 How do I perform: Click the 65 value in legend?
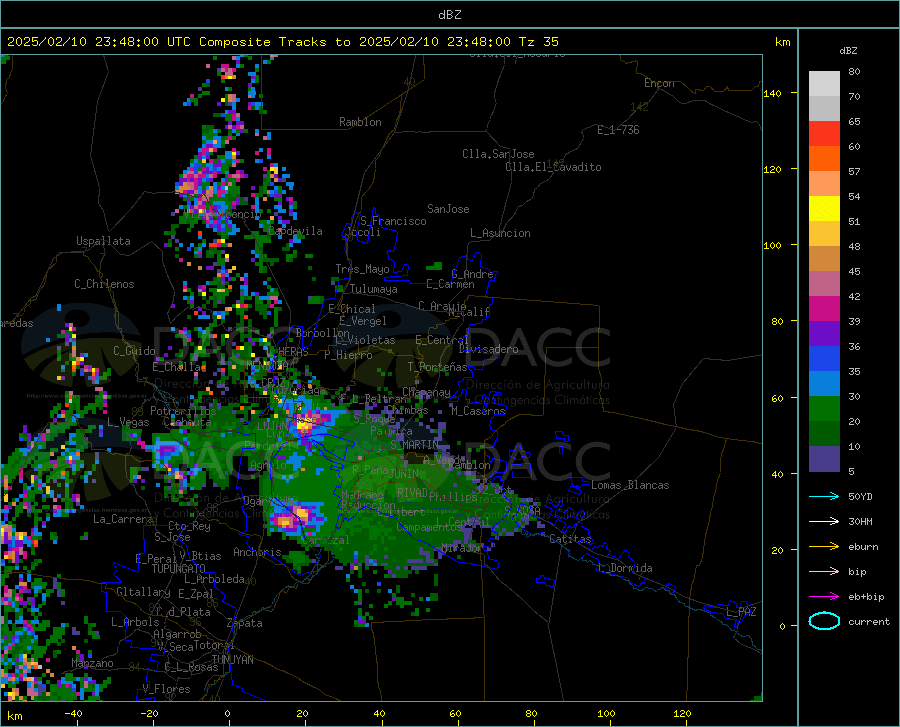(854, 122)
